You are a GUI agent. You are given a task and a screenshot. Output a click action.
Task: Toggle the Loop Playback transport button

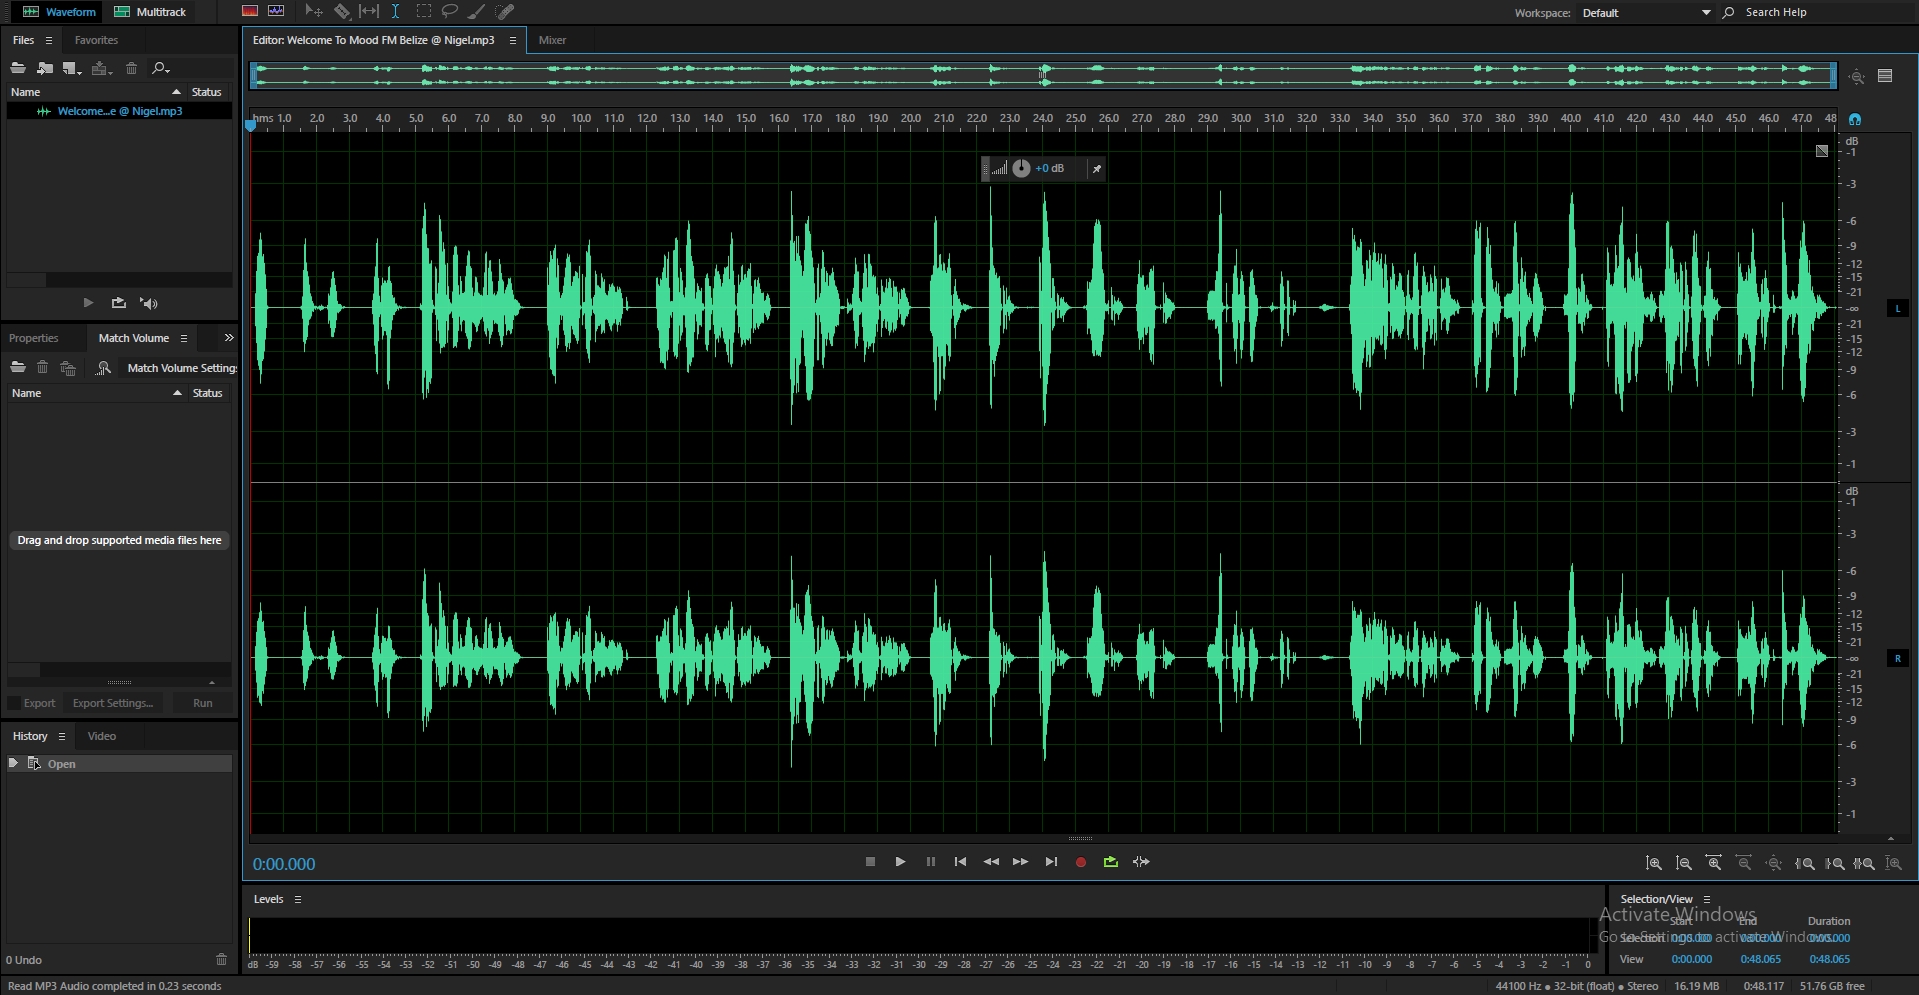[1110, 861]
